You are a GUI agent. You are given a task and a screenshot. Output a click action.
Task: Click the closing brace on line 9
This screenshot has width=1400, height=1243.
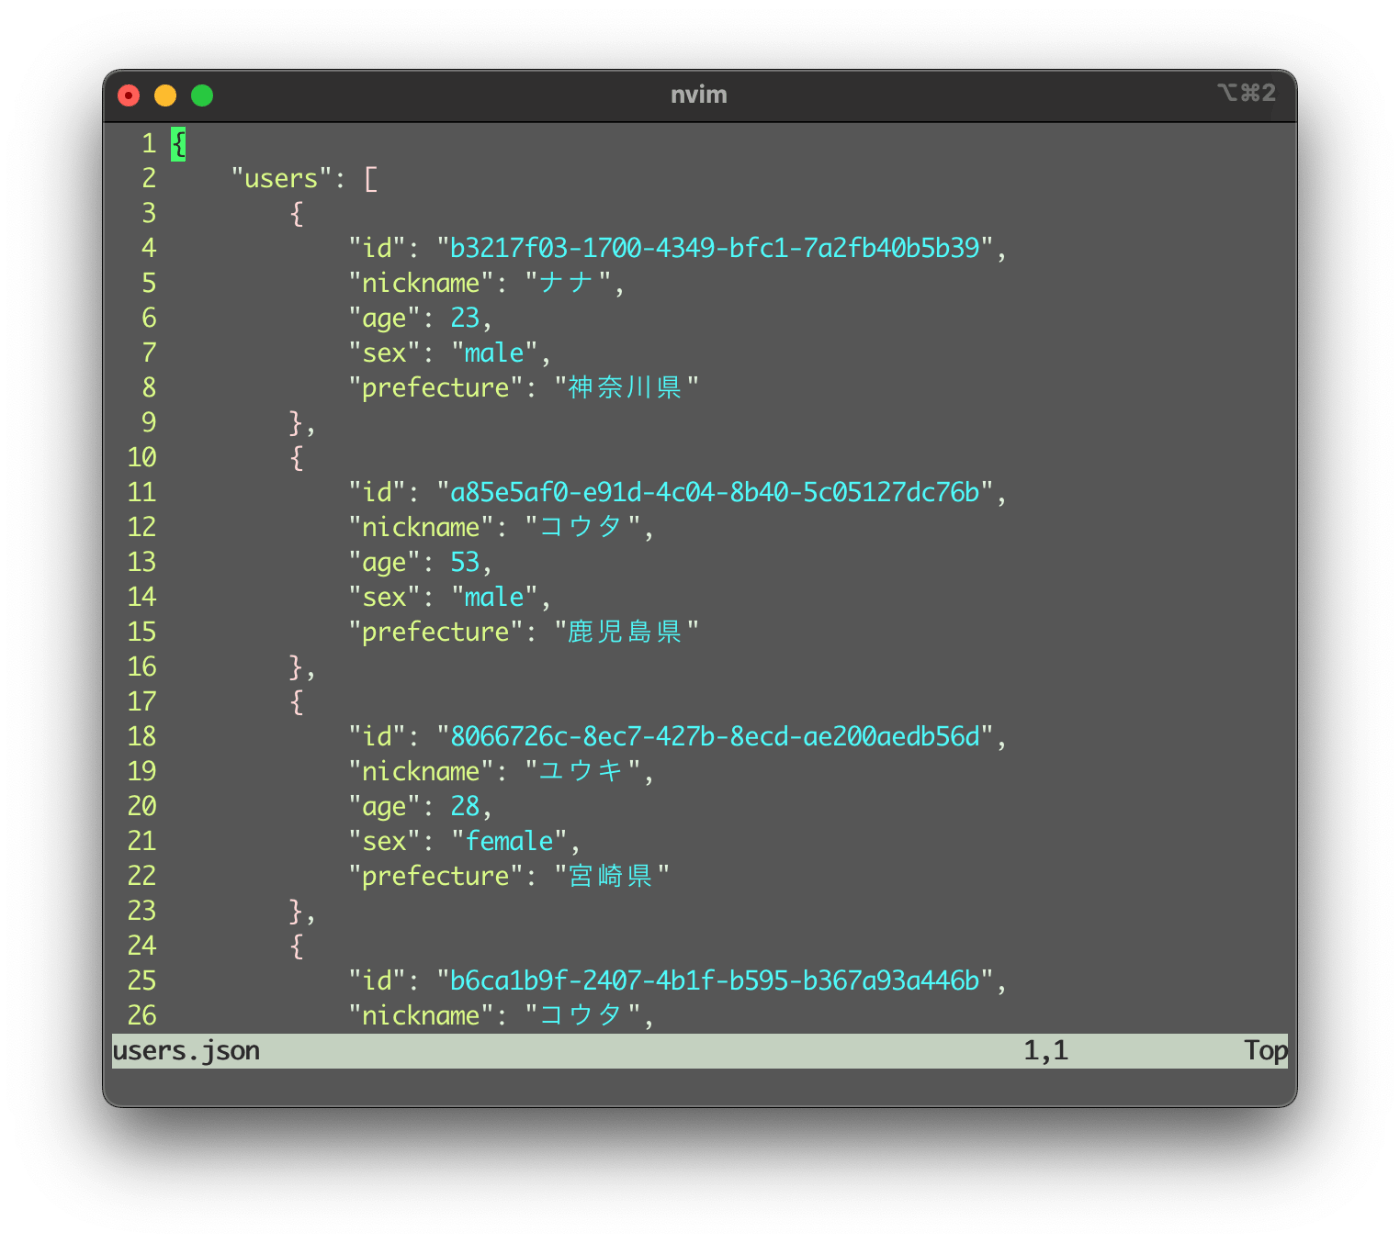(x=297, y=423)
